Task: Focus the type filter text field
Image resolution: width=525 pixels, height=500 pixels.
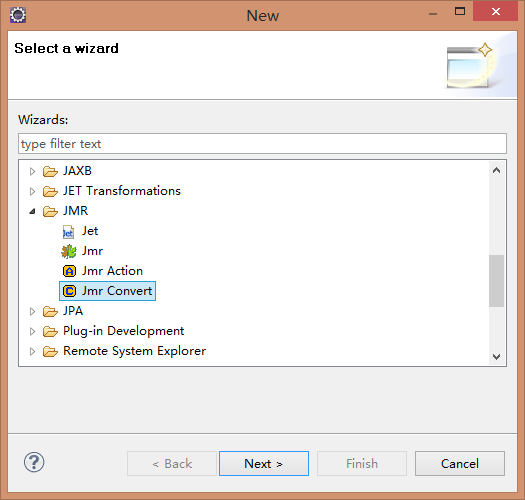Action: tap(262, 144)
